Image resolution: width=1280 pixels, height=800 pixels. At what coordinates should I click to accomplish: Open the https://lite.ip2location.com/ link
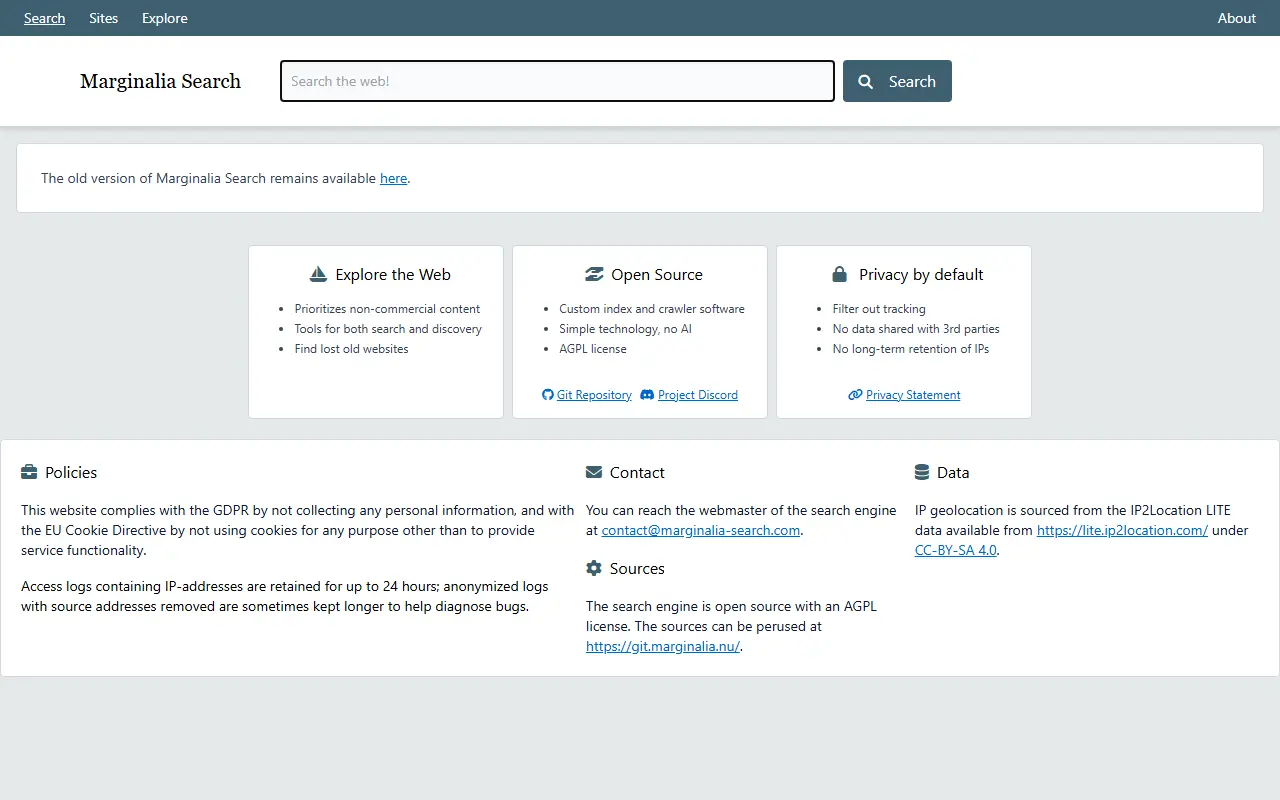tap(1122, 530)
